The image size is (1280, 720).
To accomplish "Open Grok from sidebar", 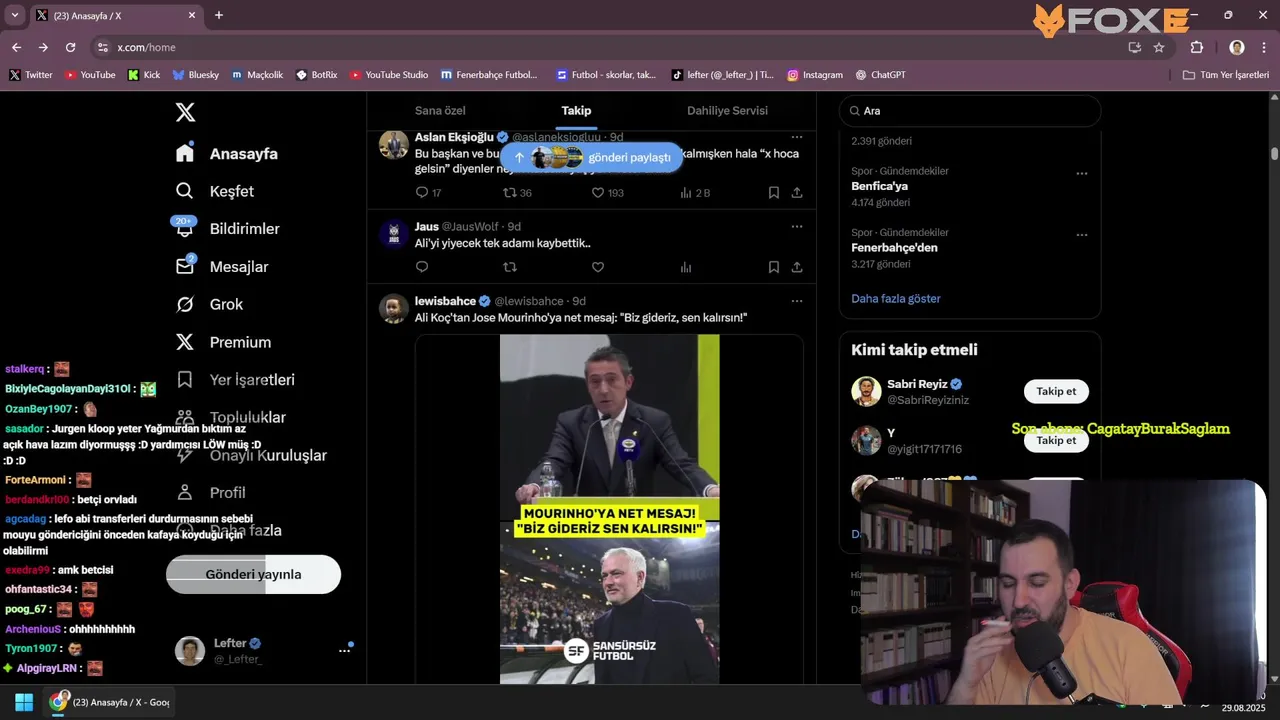I will coord(210,304).
